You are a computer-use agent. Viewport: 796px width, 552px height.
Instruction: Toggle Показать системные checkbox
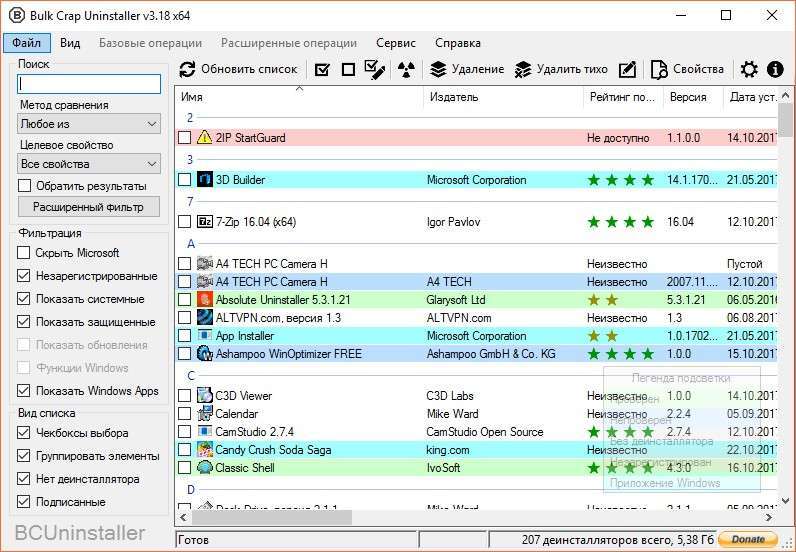23,298
